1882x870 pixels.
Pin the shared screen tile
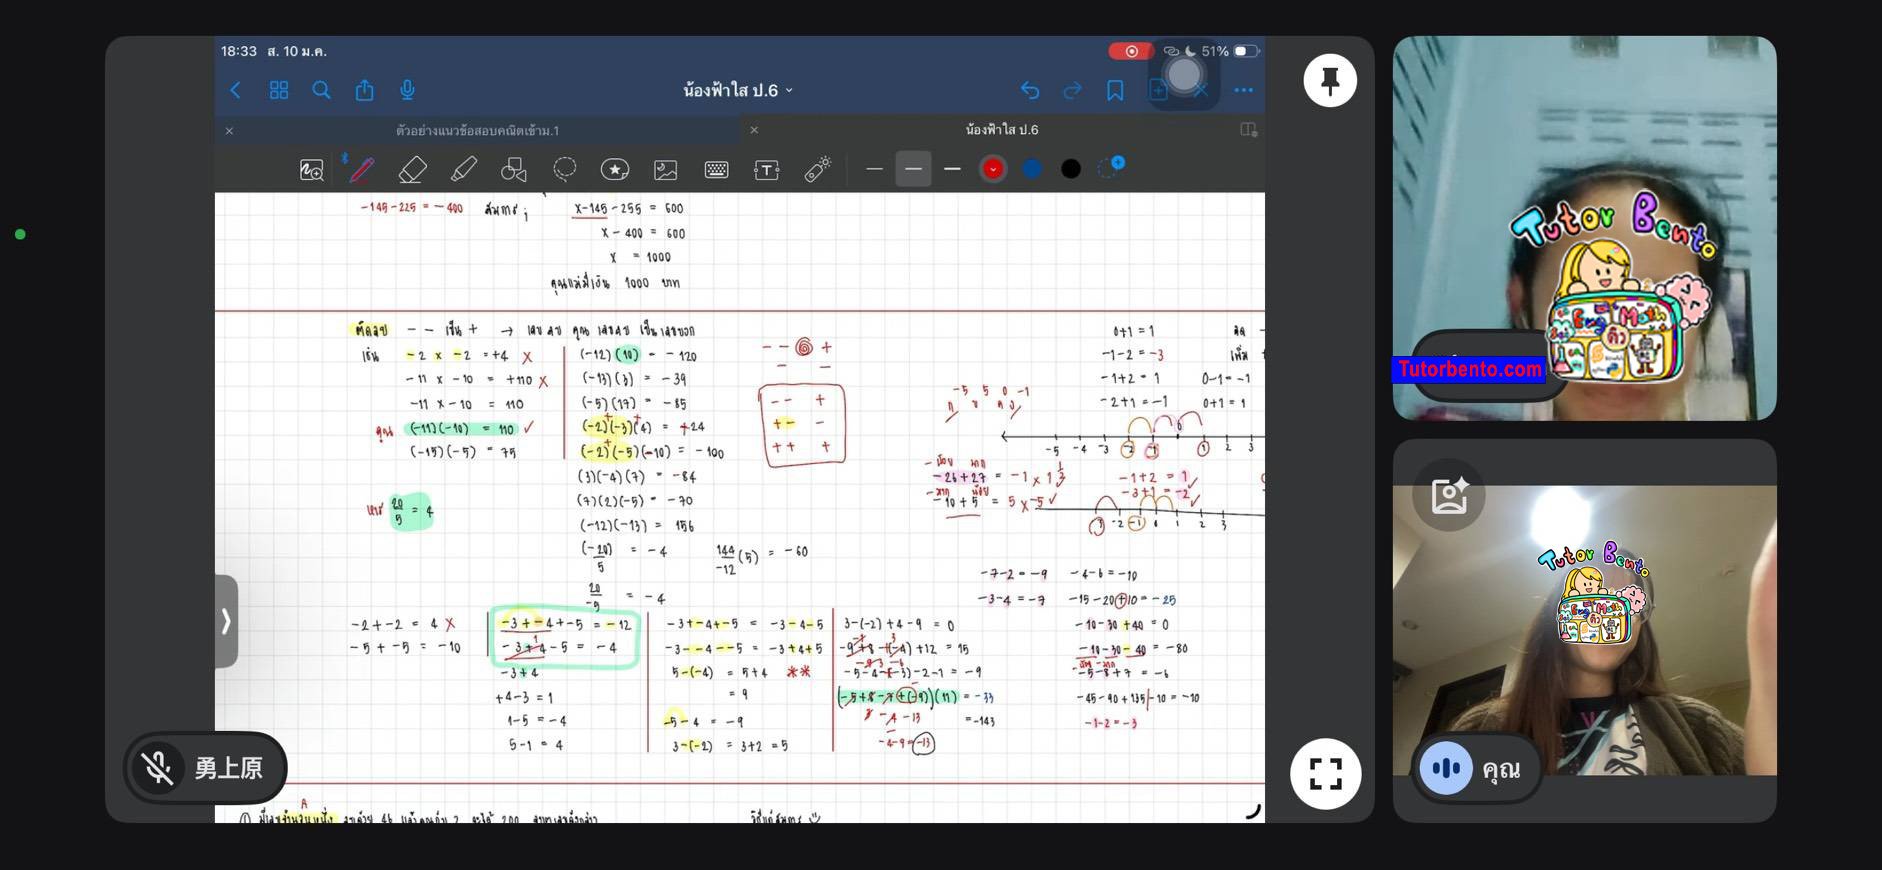tap(1330, 80)
